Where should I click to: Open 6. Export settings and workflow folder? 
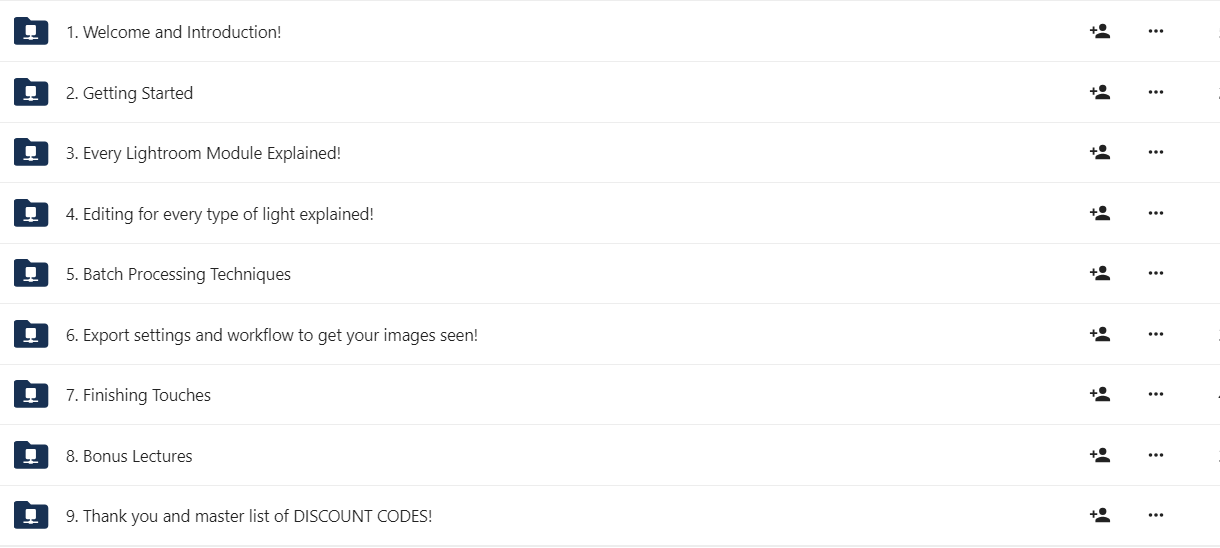click(272, 335)
